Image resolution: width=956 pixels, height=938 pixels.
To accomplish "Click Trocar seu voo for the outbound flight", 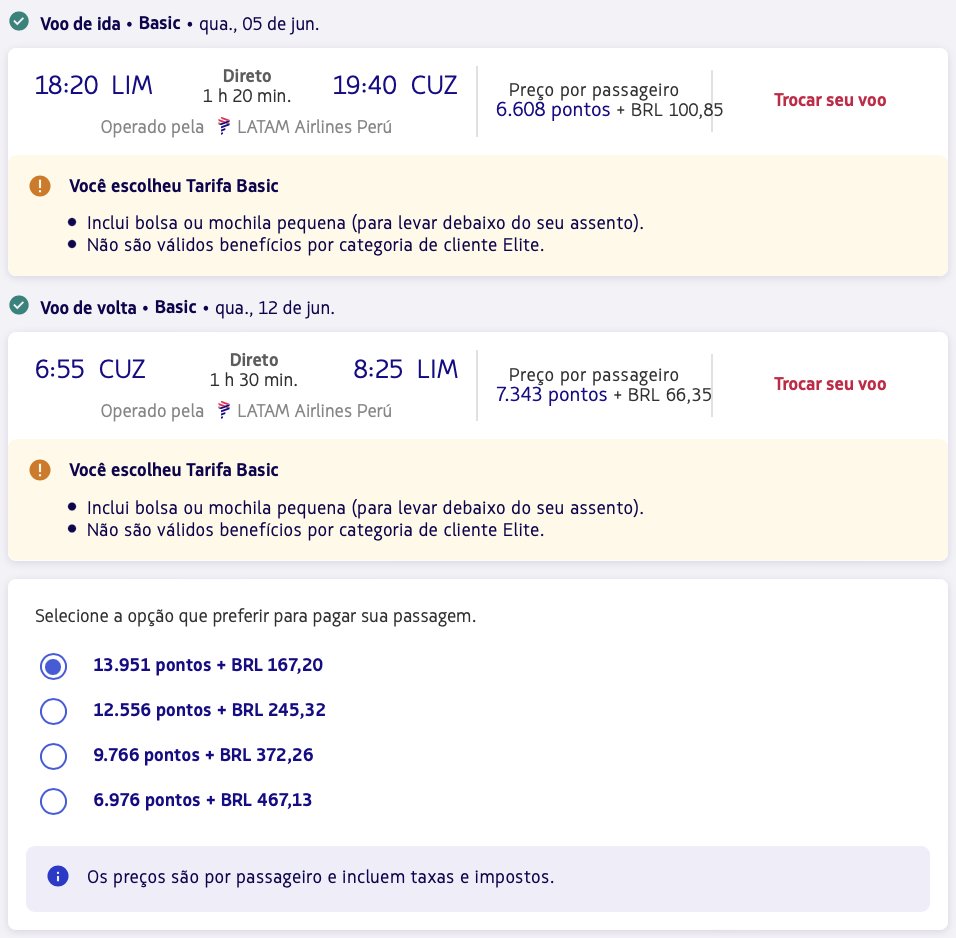I will (x=830, y=100).
